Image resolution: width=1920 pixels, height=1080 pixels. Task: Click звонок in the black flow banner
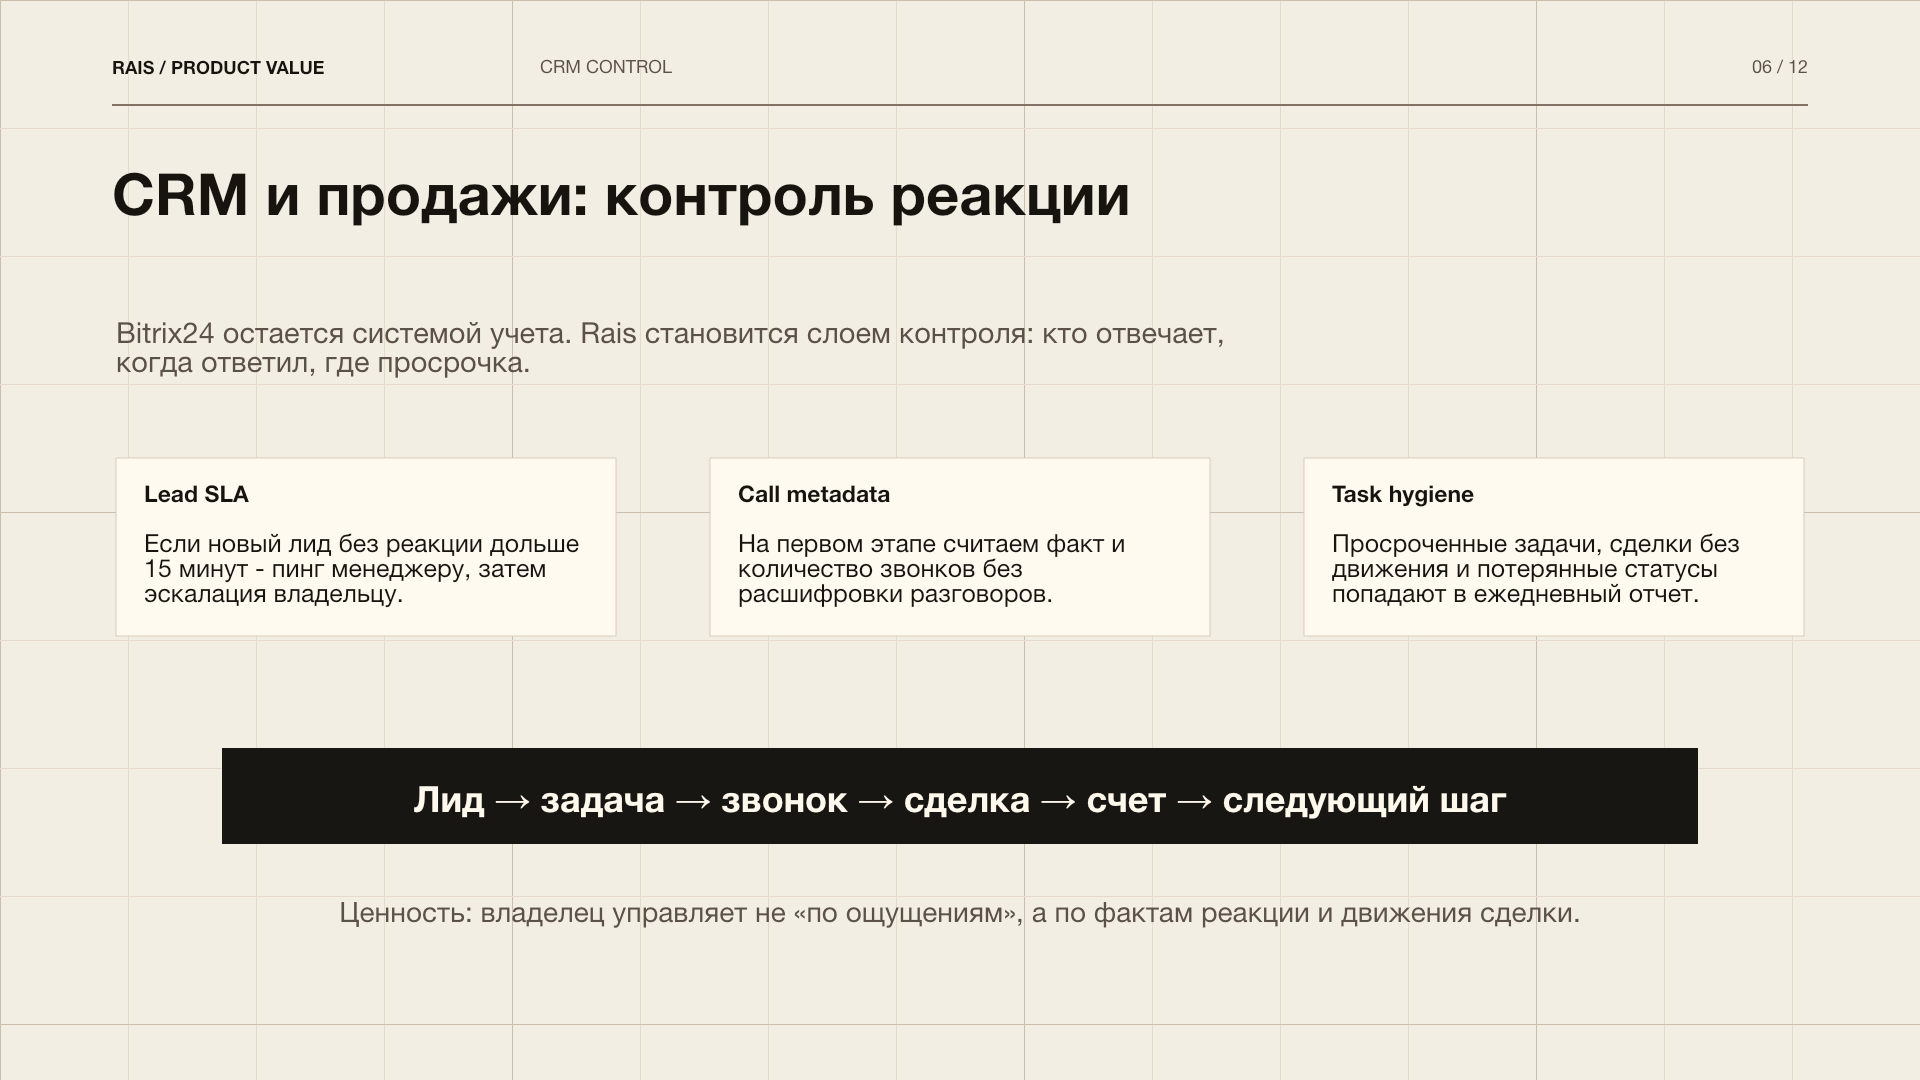781,800
